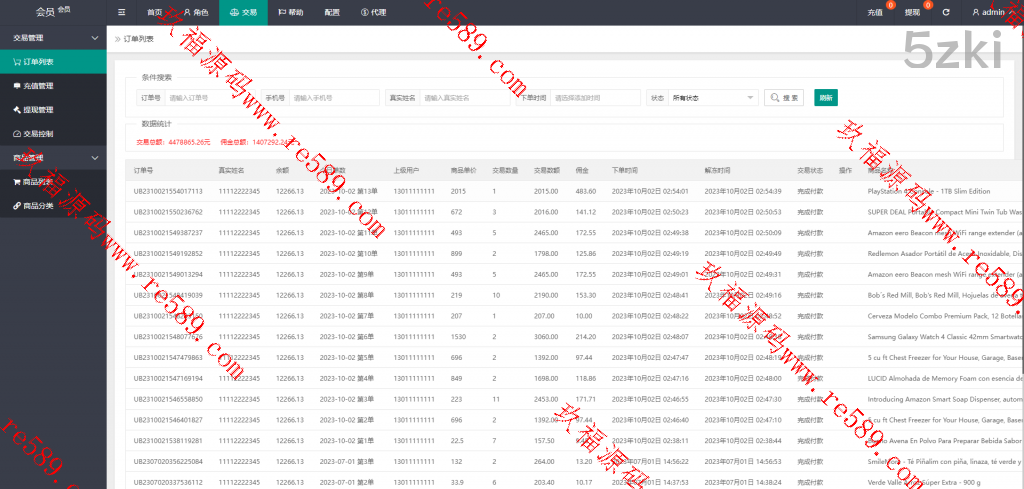Screen dimensions: 1024x489
Task: Click the green 刷新 button
Action: [x=825, y=98]
